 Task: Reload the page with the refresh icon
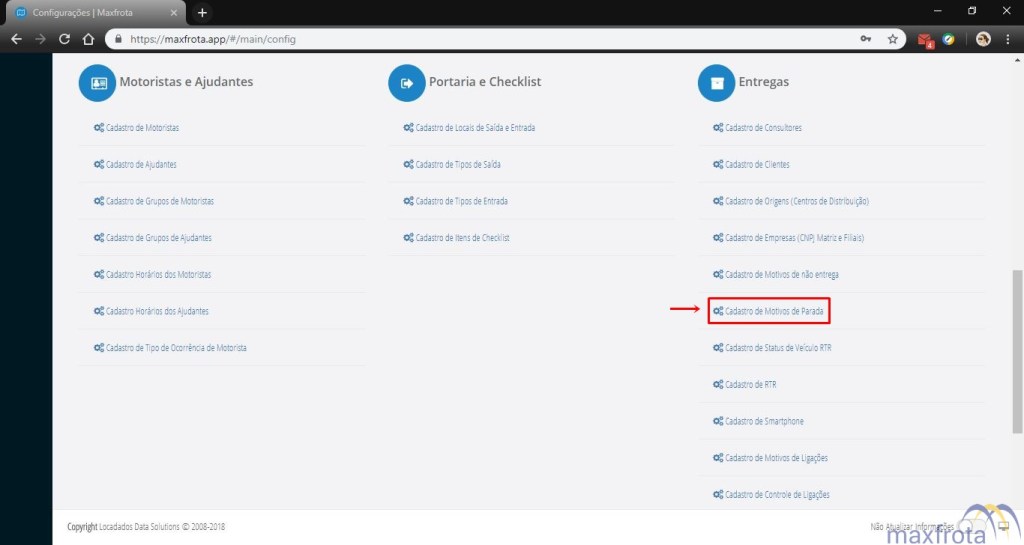pyautogui.click(x=65, y=40)
